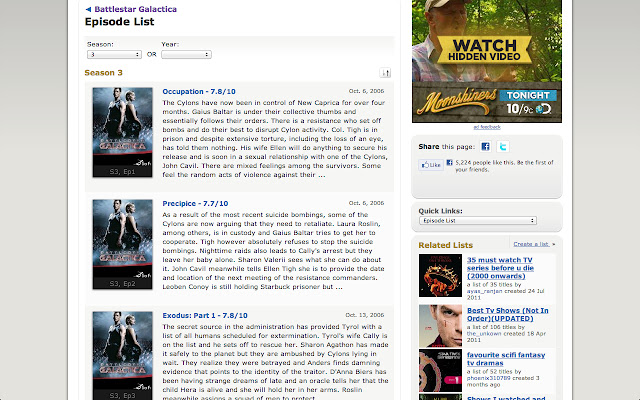
Task: Open the Quick Links dropdown
Action: click(x=478, y=220)
